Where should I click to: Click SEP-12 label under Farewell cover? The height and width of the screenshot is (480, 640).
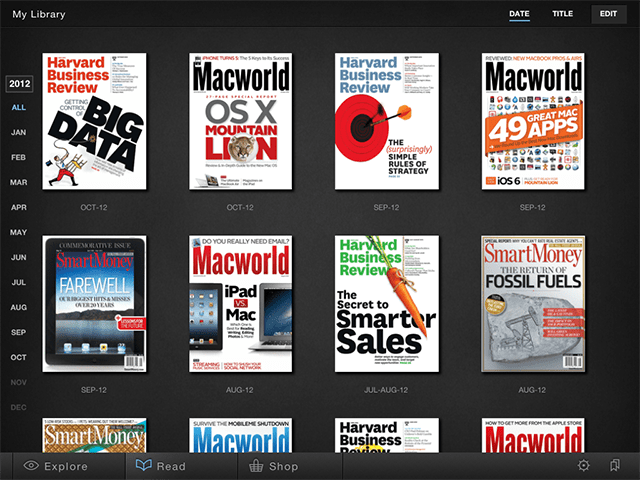click(x=94, y=390)
